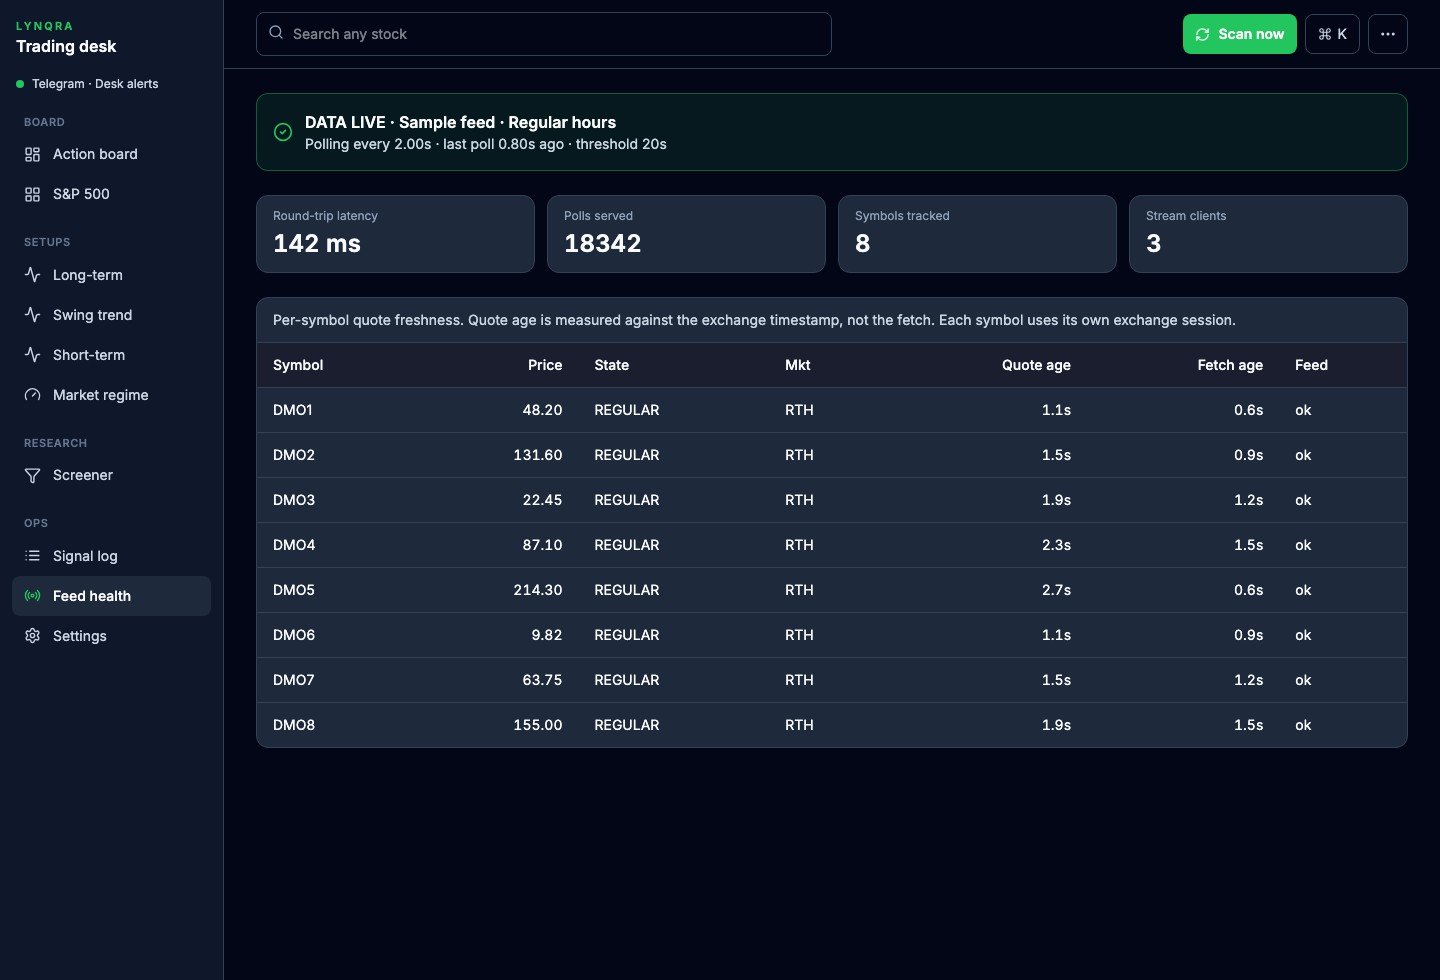
Task: Open the Action board page
Action: click(111, 154)
